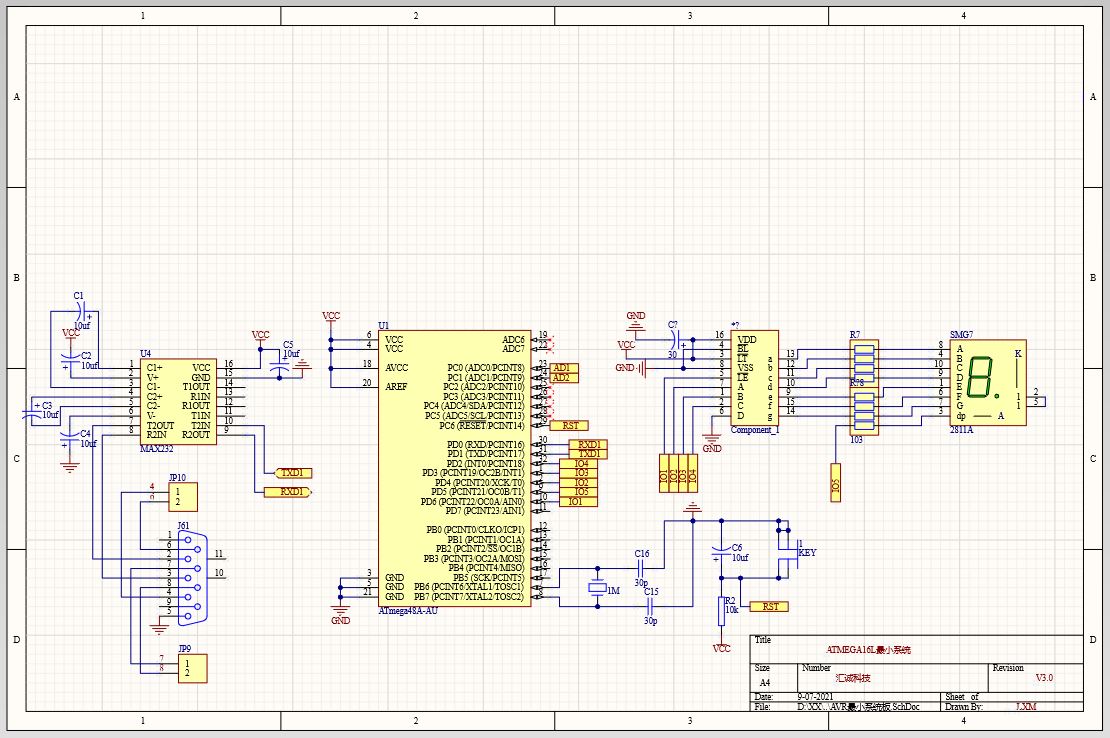
Task: Select the DB9 connector J61
Action: (x=192, y=578)
